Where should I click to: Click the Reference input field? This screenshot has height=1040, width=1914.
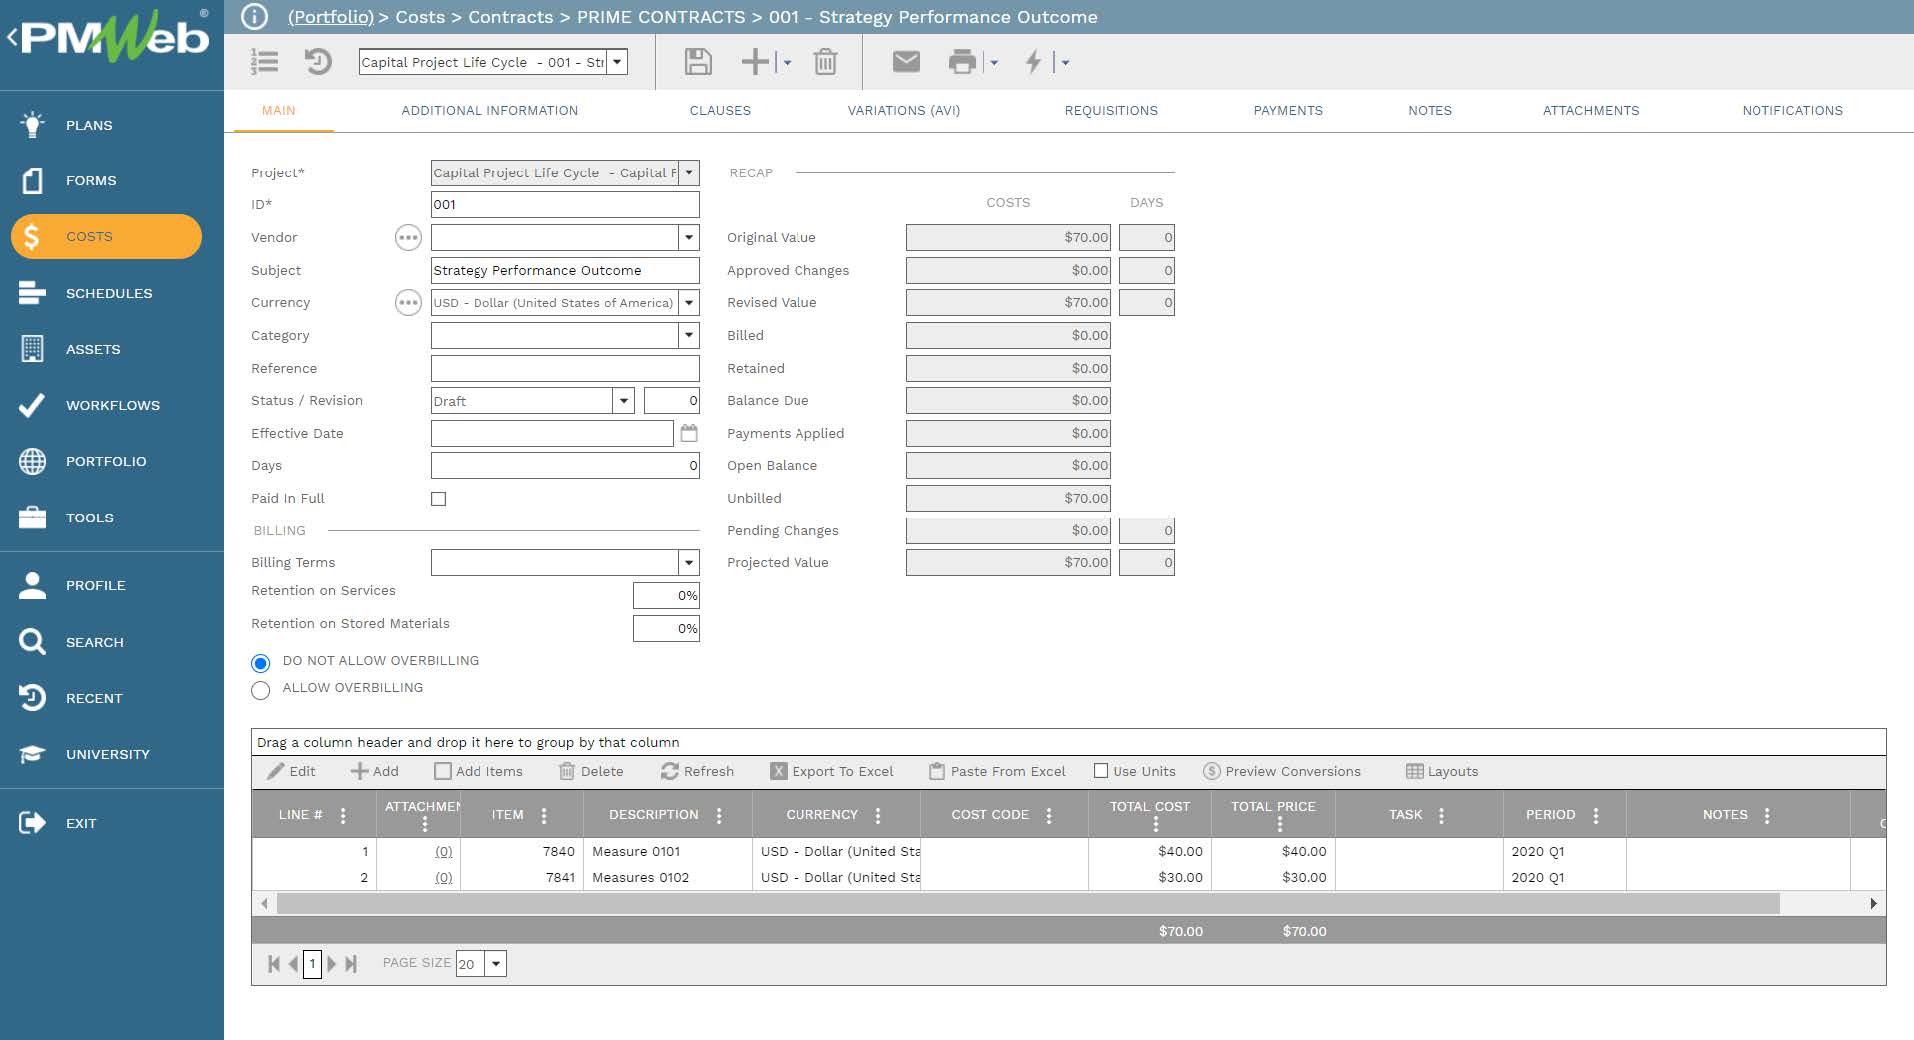pos(565,368)
